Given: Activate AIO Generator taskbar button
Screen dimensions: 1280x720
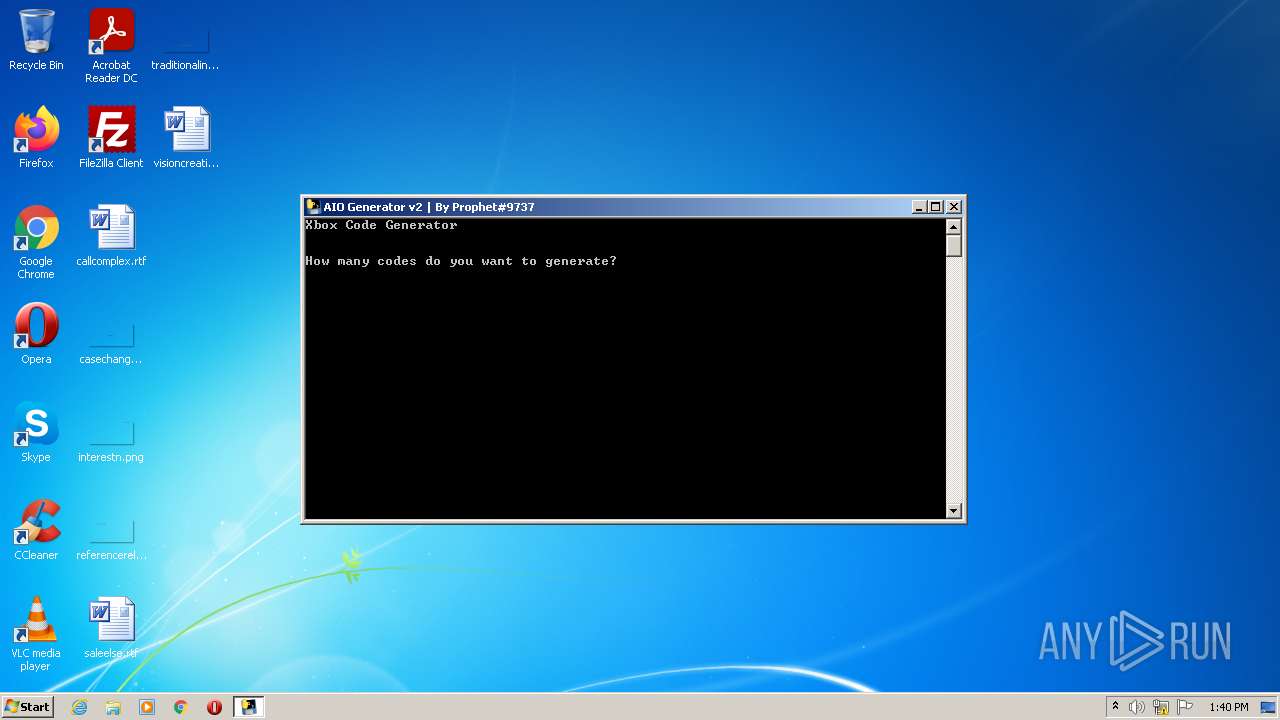Looking at the screenshot, I should (x=248, y=707).
